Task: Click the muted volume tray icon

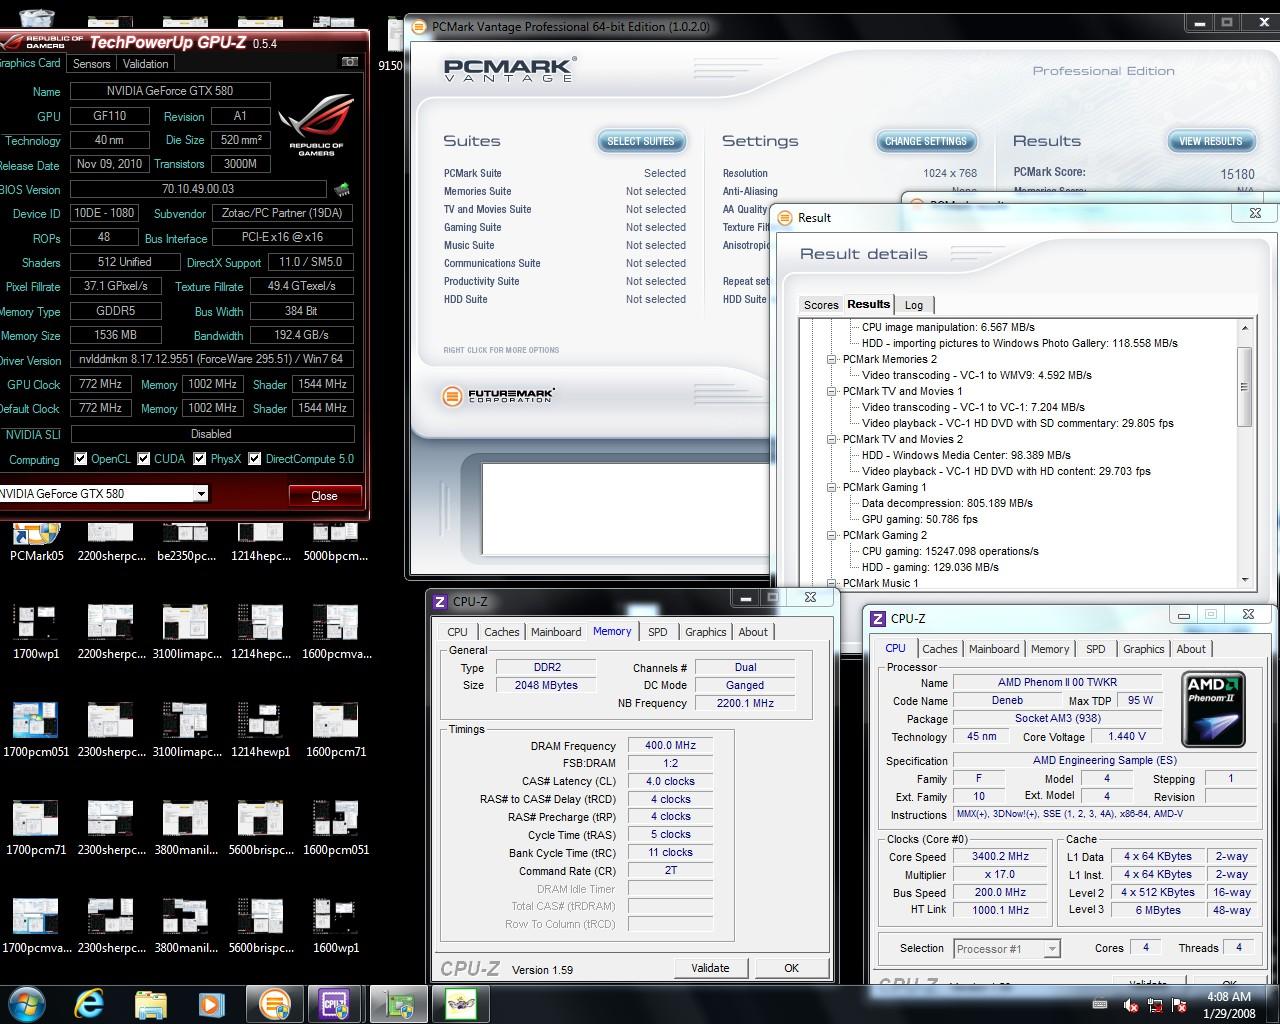Action: click(x=1131, y=1005)
